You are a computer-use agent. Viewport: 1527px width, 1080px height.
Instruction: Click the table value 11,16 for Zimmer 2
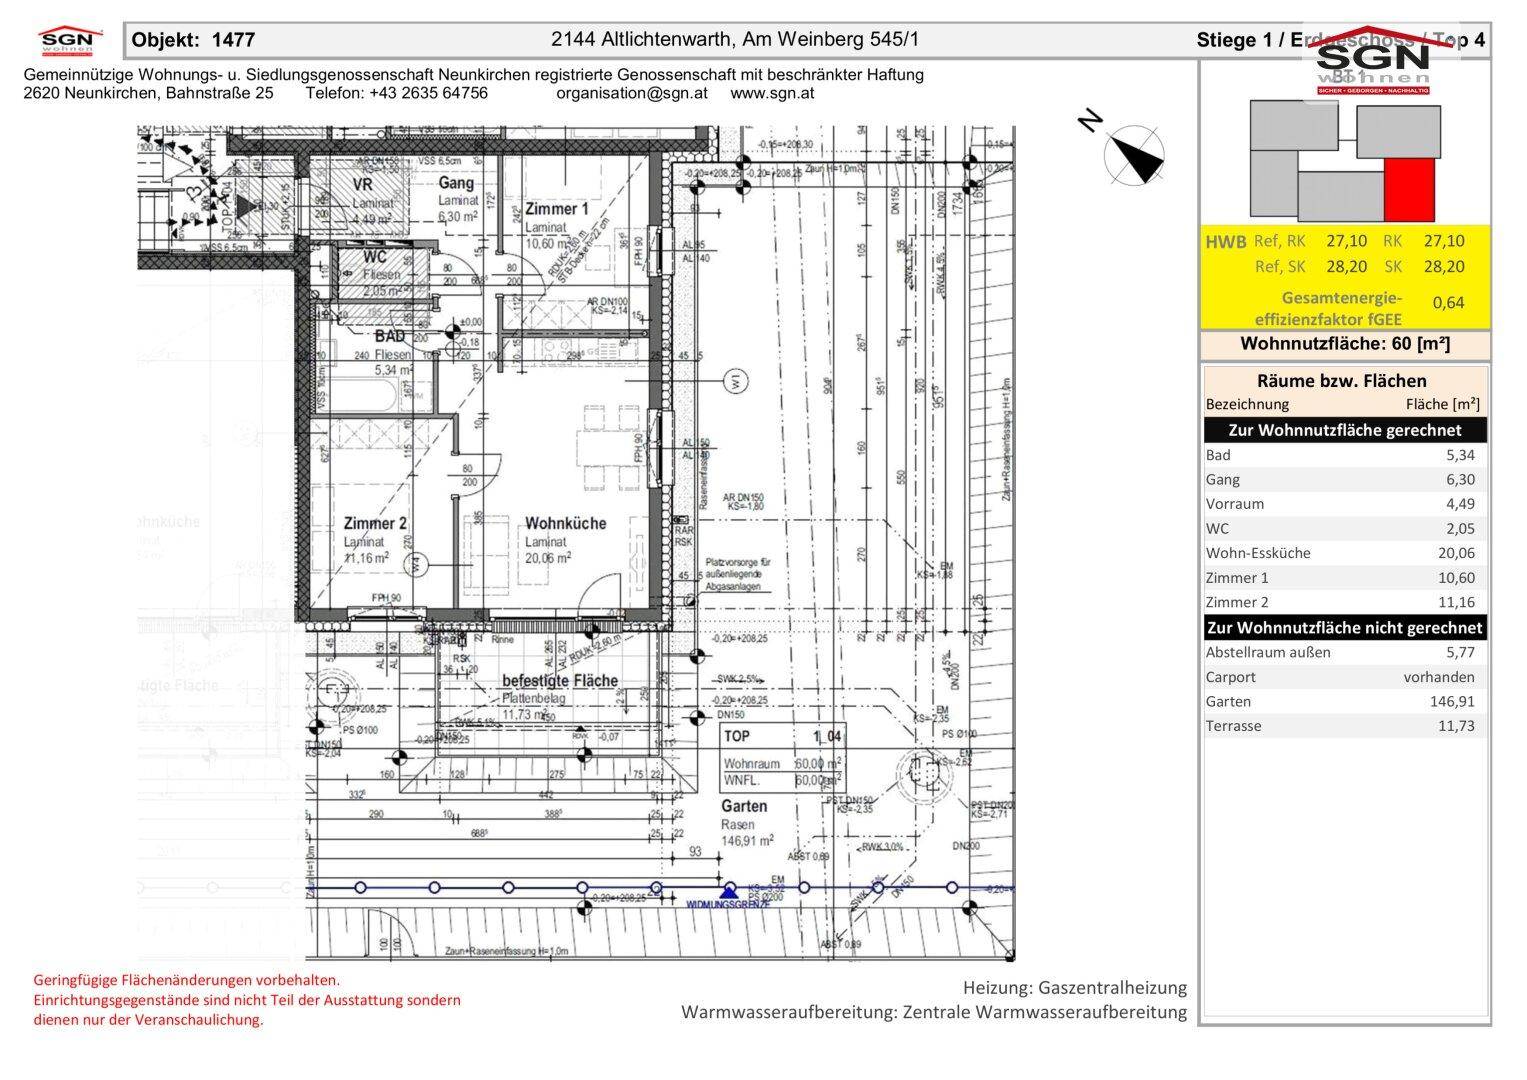[x=1455, y=602]
